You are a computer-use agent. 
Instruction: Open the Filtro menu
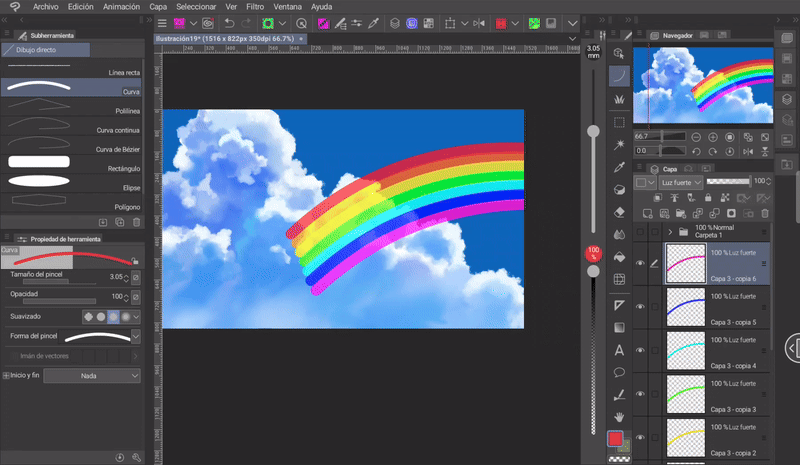(255, 6)
